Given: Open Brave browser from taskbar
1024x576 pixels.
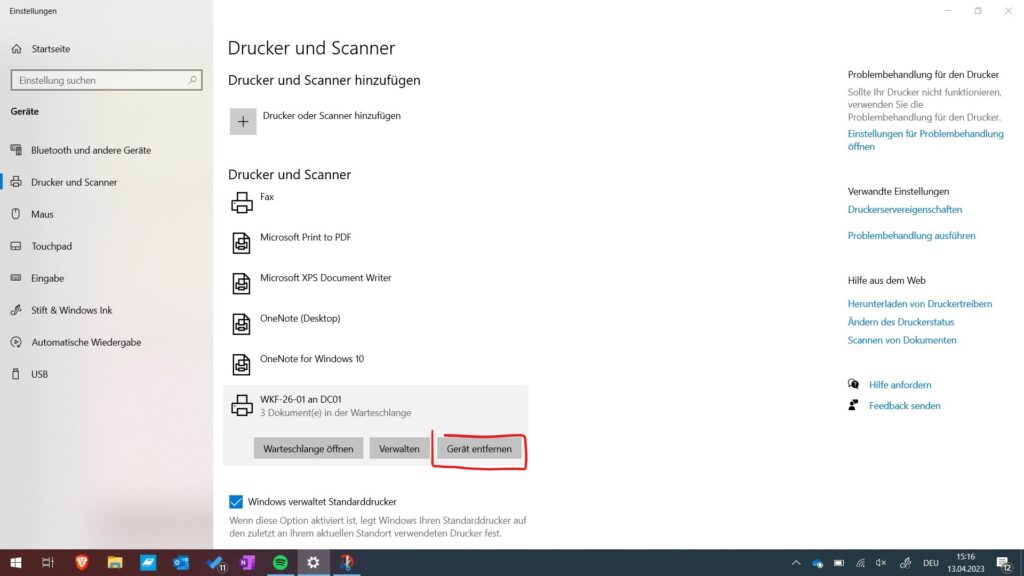Looking at the screenshot, I should pyautogui.click(x=82, y=562).
